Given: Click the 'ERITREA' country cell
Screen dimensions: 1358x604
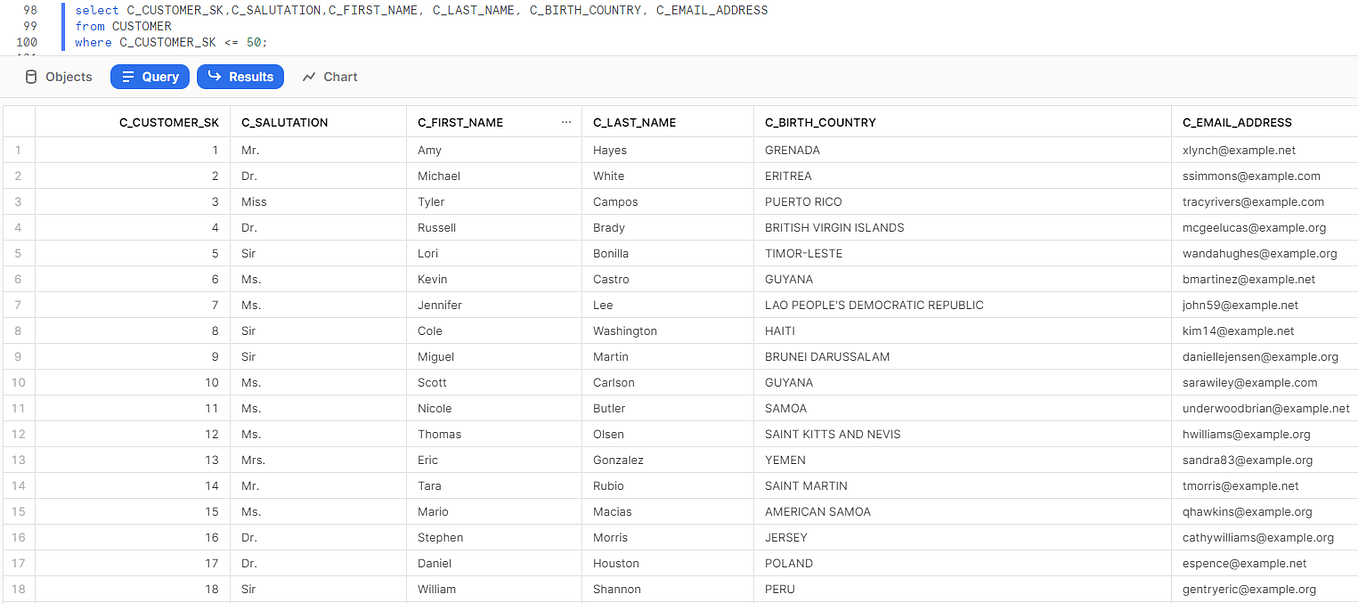Looking at the screenshot, I should click(x=788, y=176).
